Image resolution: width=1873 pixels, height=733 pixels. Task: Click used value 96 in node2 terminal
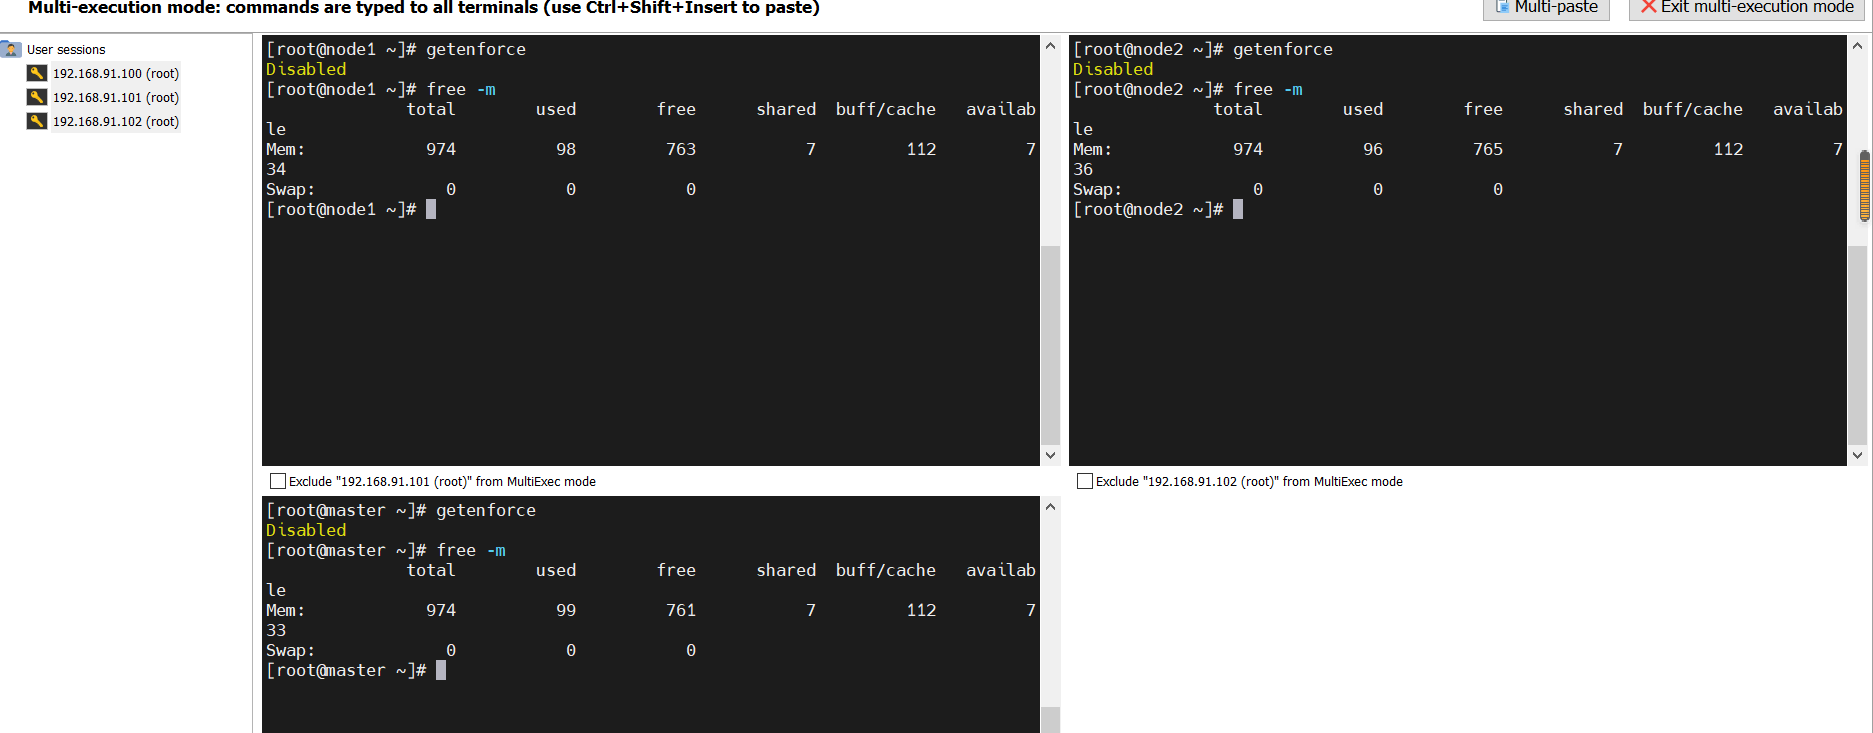click(1373, 149)
